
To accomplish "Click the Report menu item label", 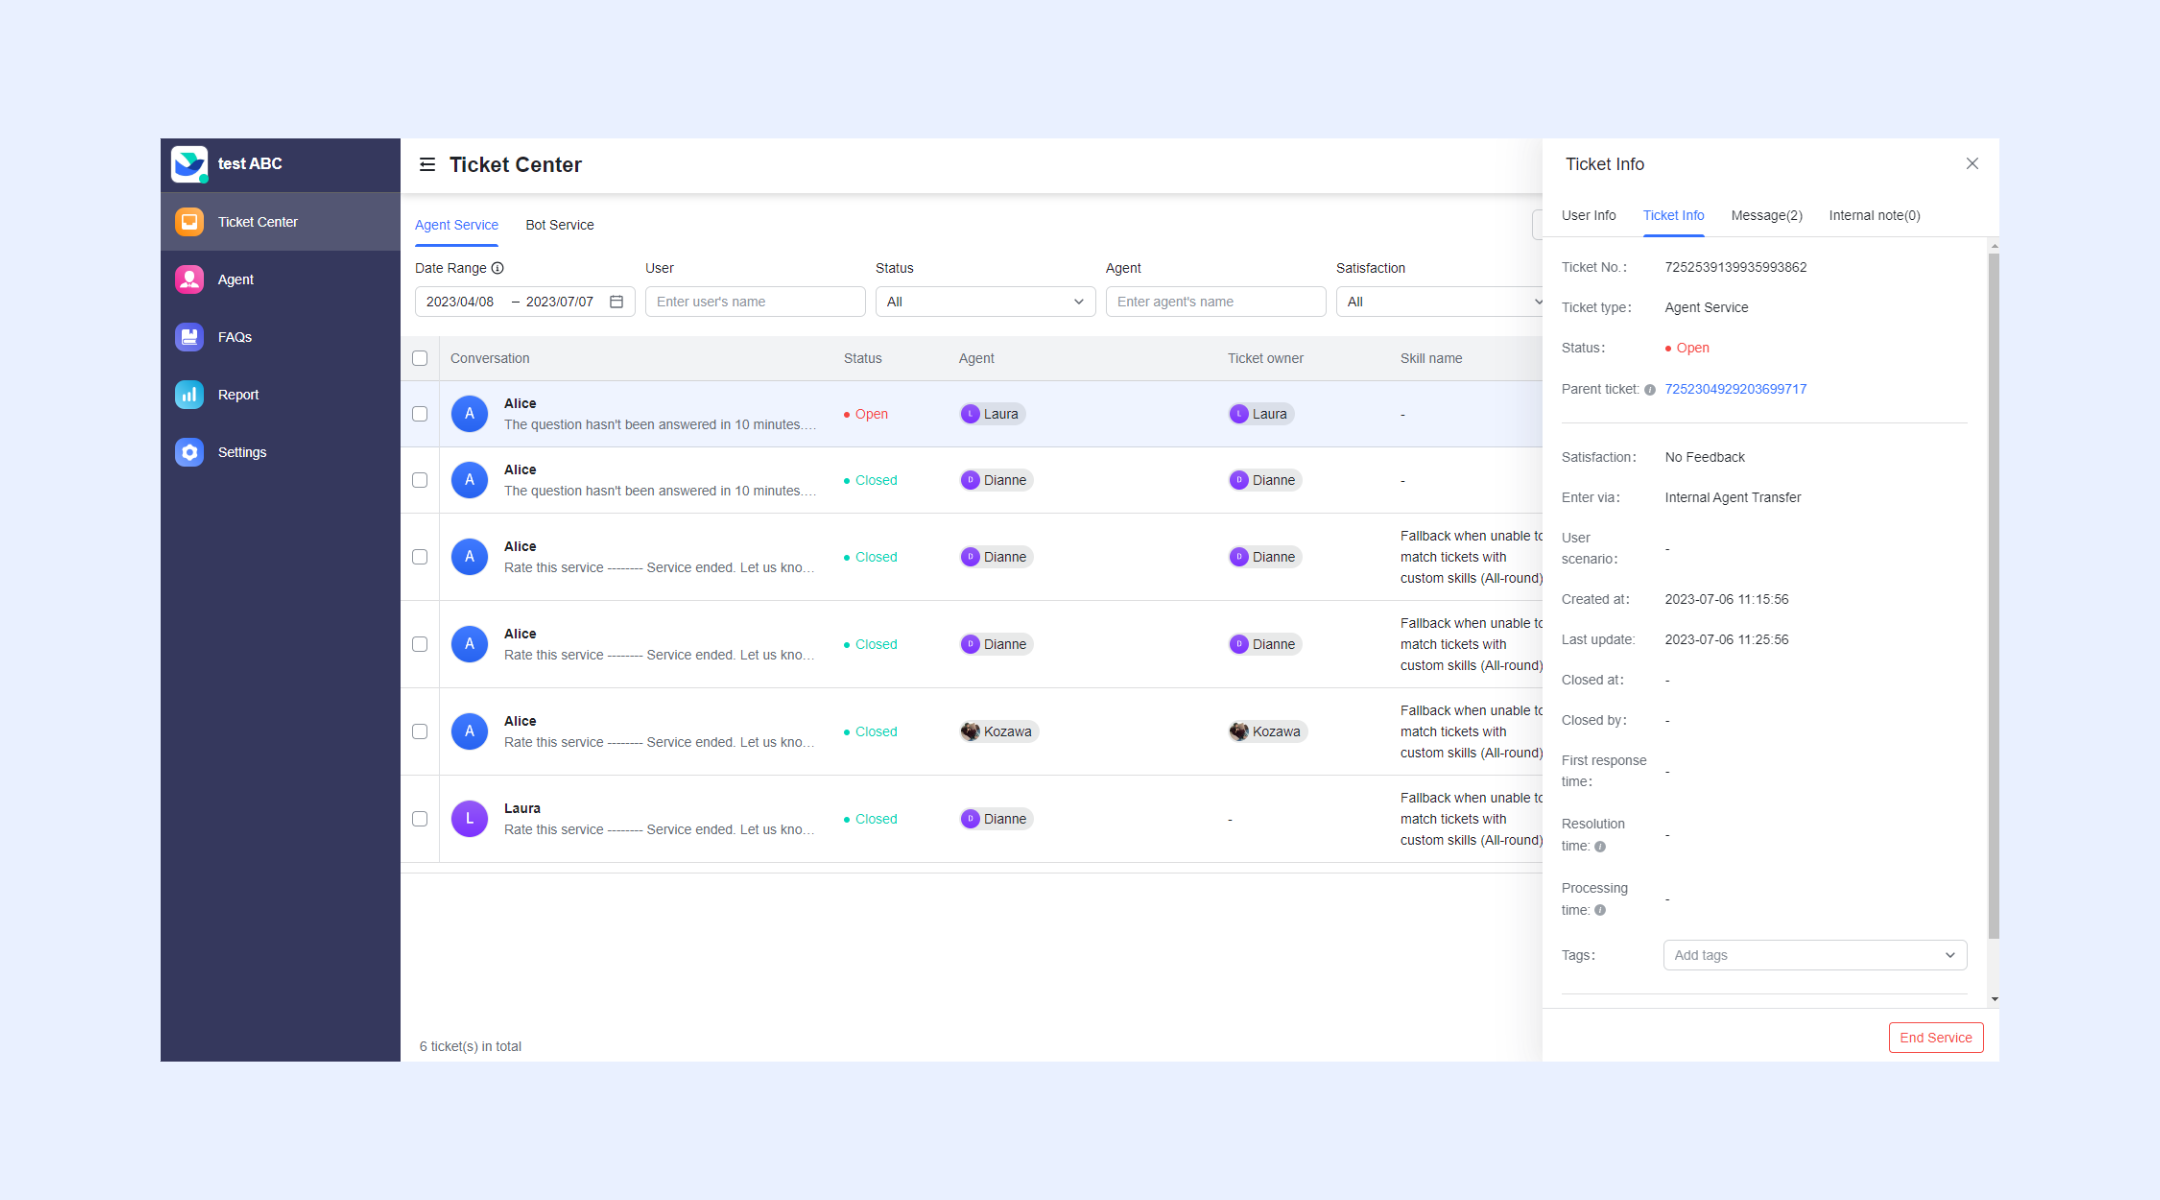I will coord(238,395).
